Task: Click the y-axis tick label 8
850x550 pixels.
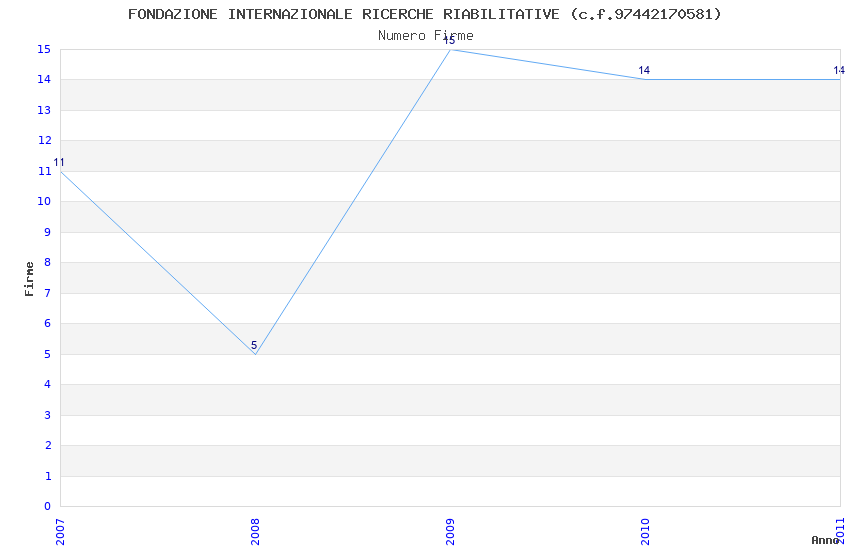Action: [x=48, y=262]
